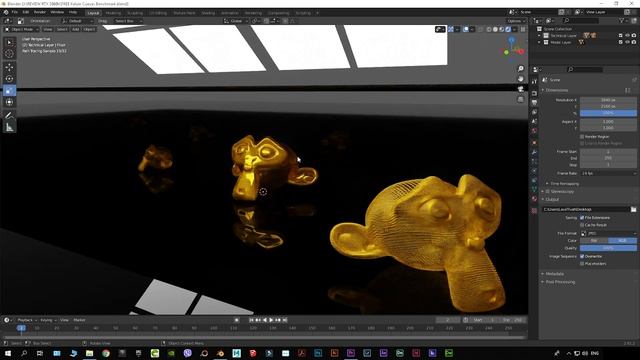The height and width of the screenshot is (360, 640).
Task: Select the 3D Cursor tool
Action: 9,53
